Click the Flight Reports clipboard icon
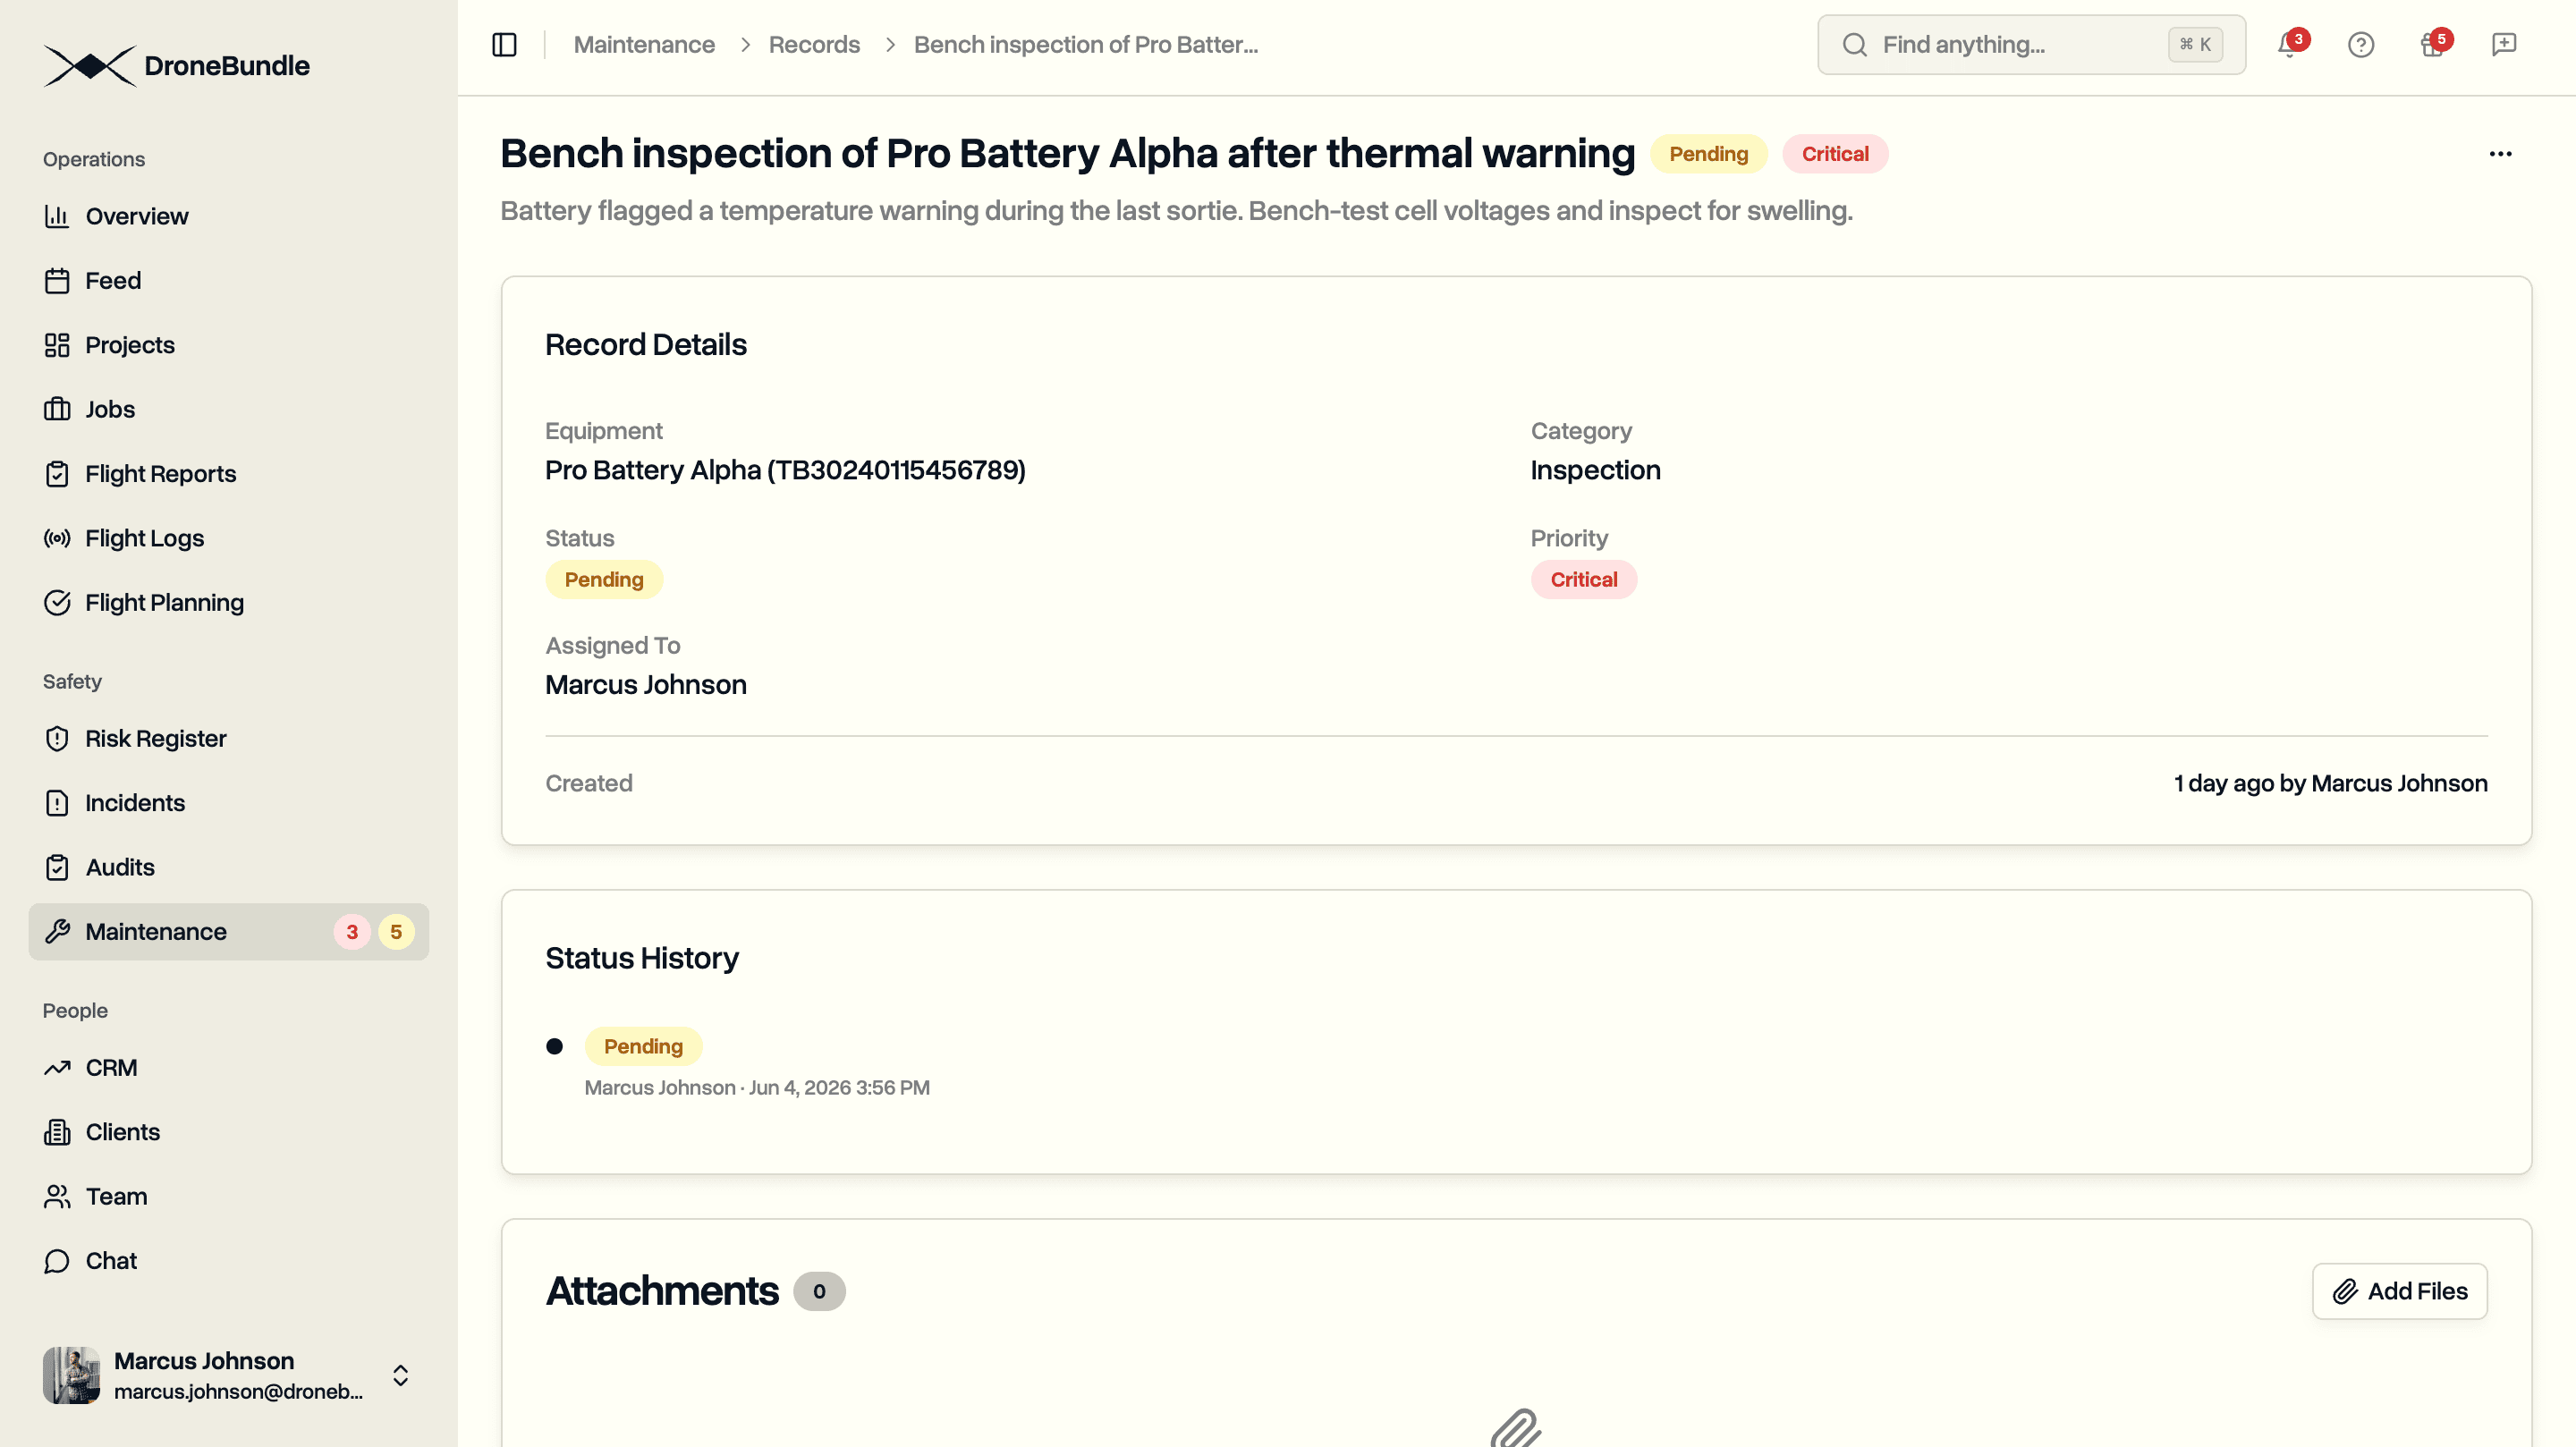The image size is (2576, 1447). tap(57, 474)
